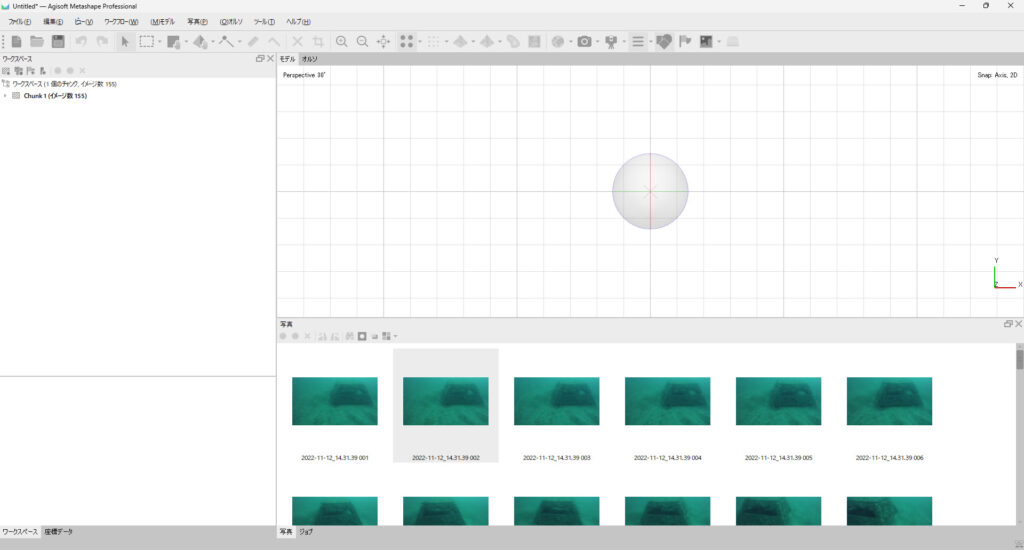Switch to the ジョブ tab

click(x=306, y=532)
